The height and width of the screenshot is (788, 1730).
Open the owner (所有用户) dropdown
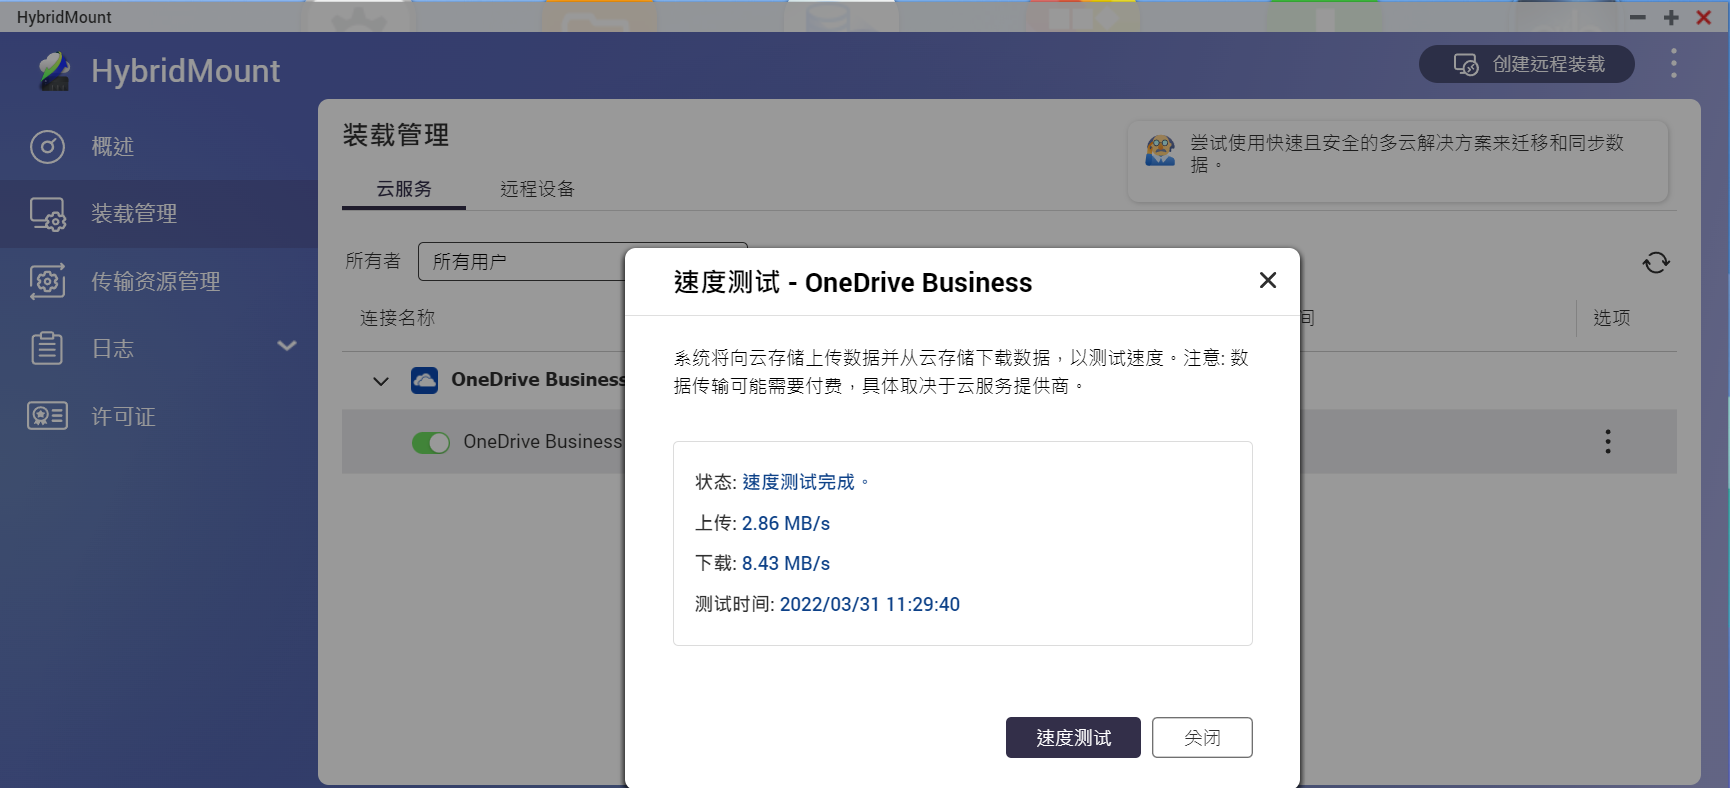click(583, 262)
